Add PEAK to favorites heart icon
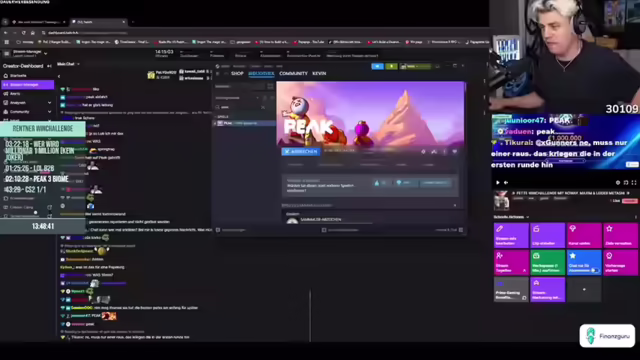 point(454,151)
